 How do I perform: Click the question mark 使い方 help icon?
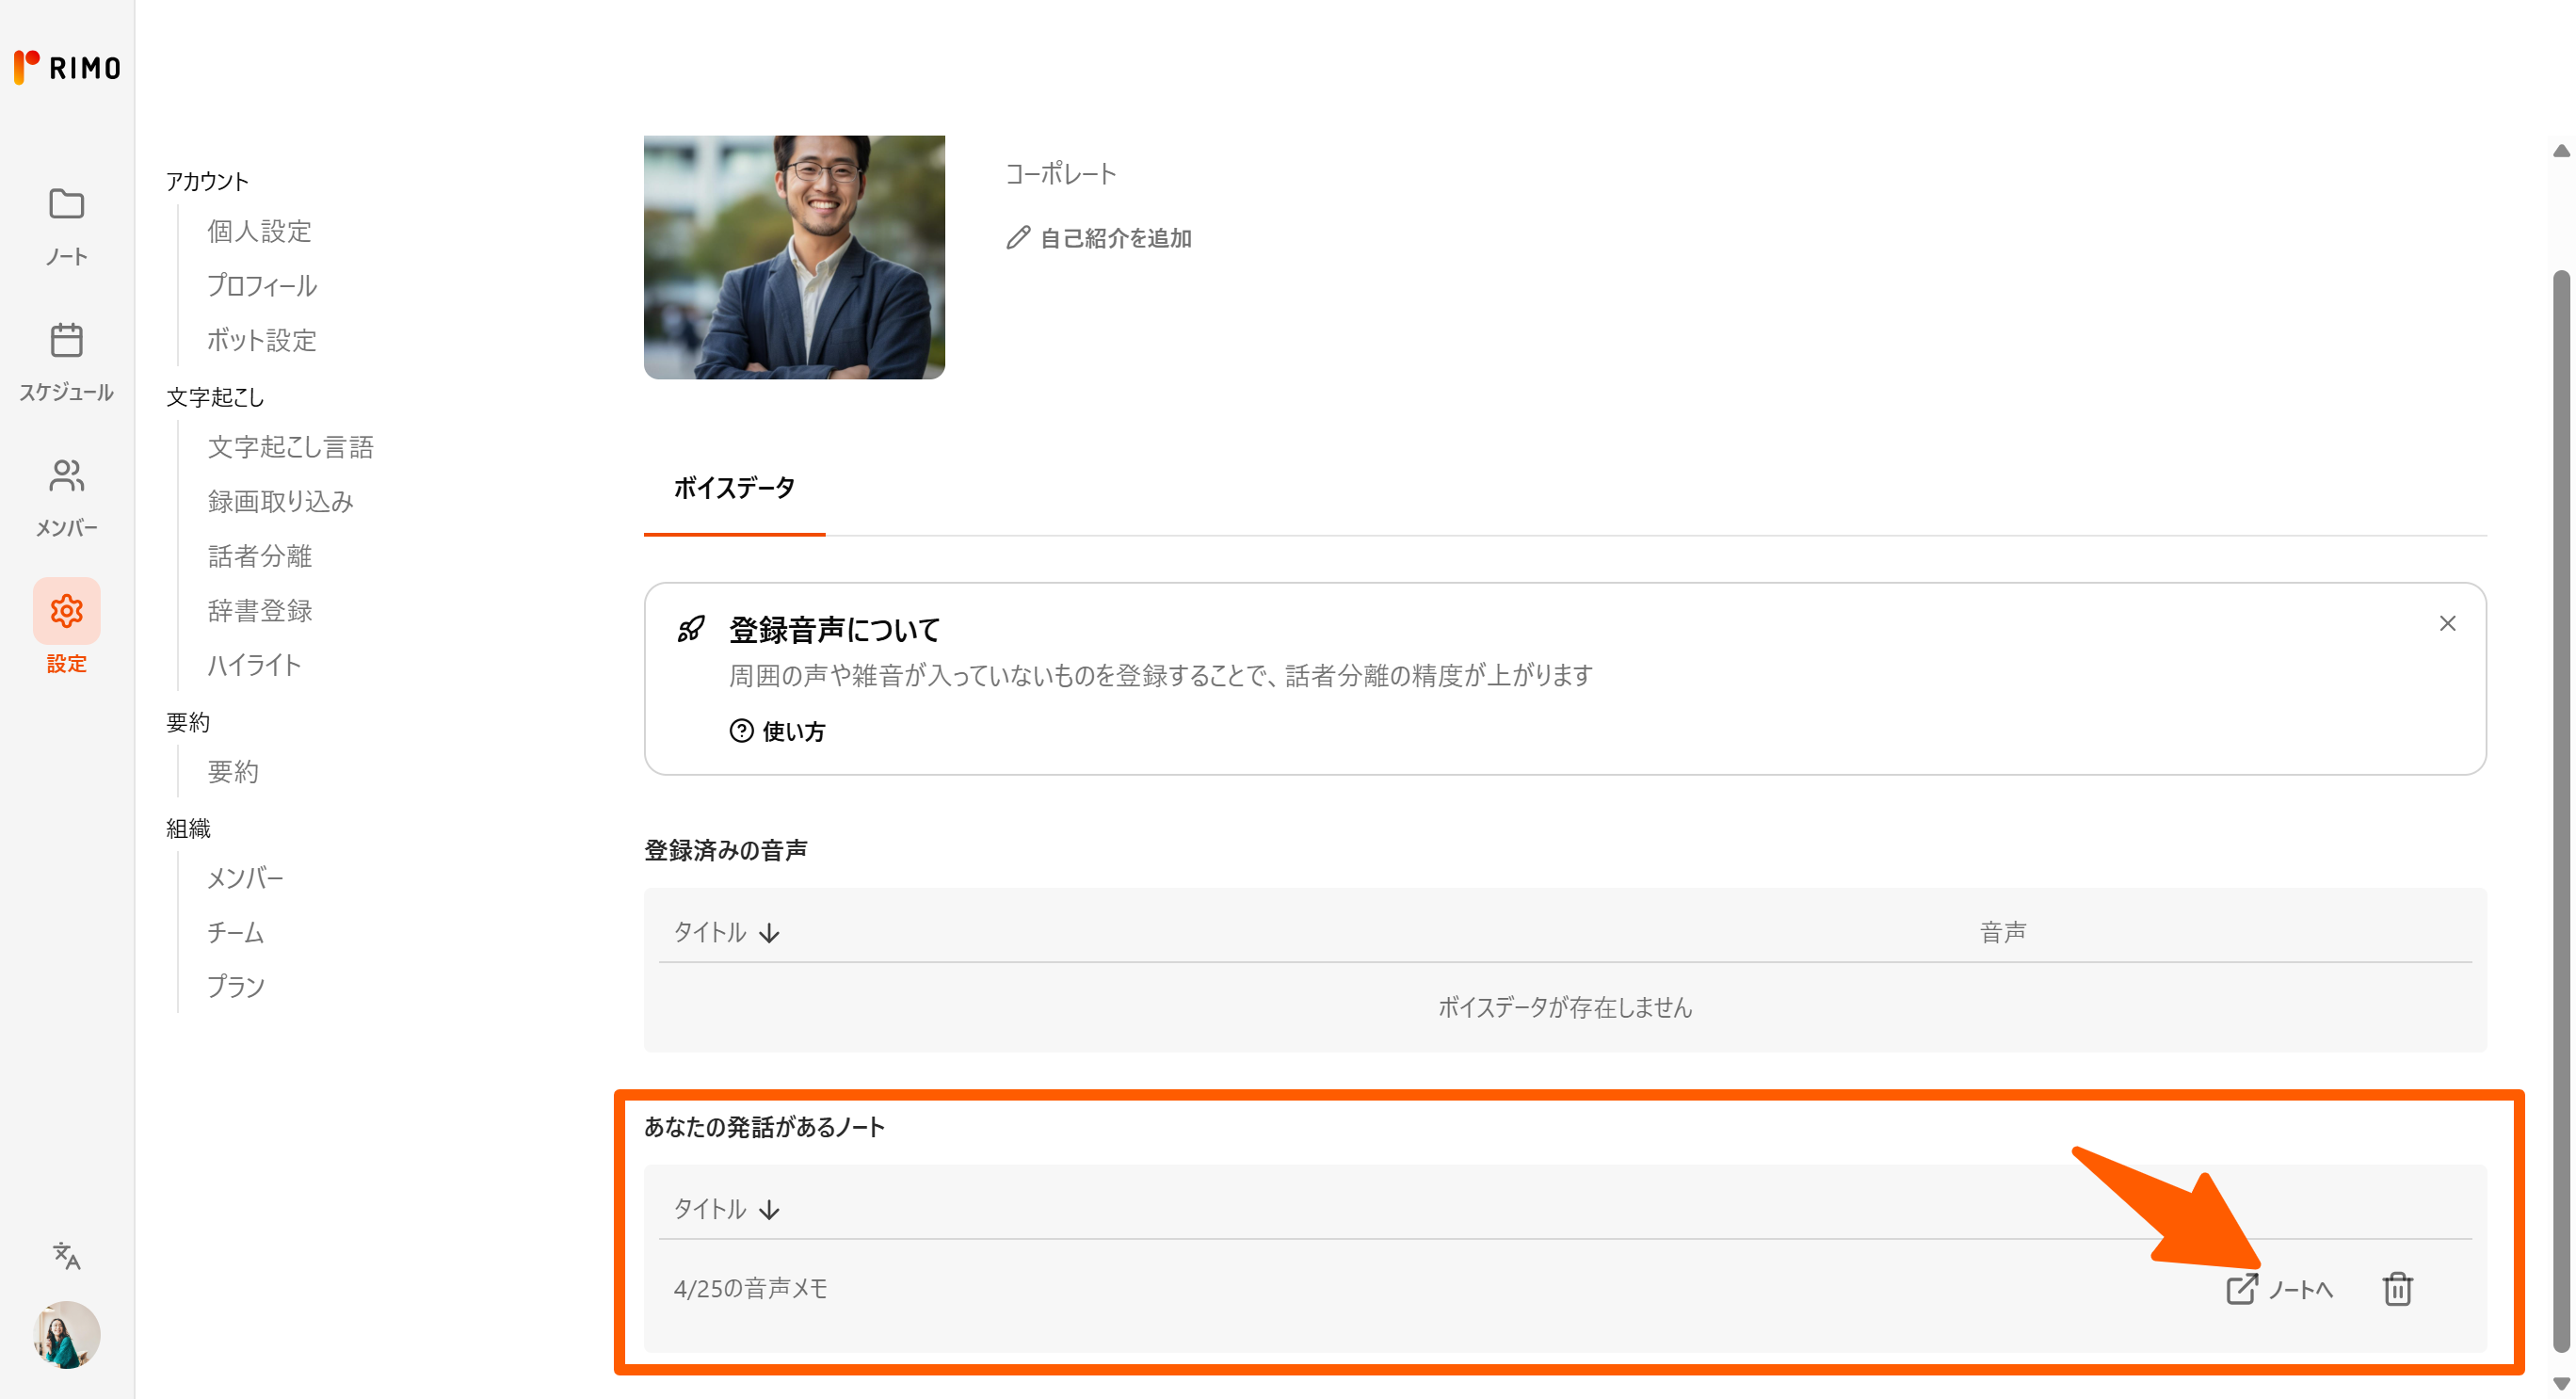741,731
